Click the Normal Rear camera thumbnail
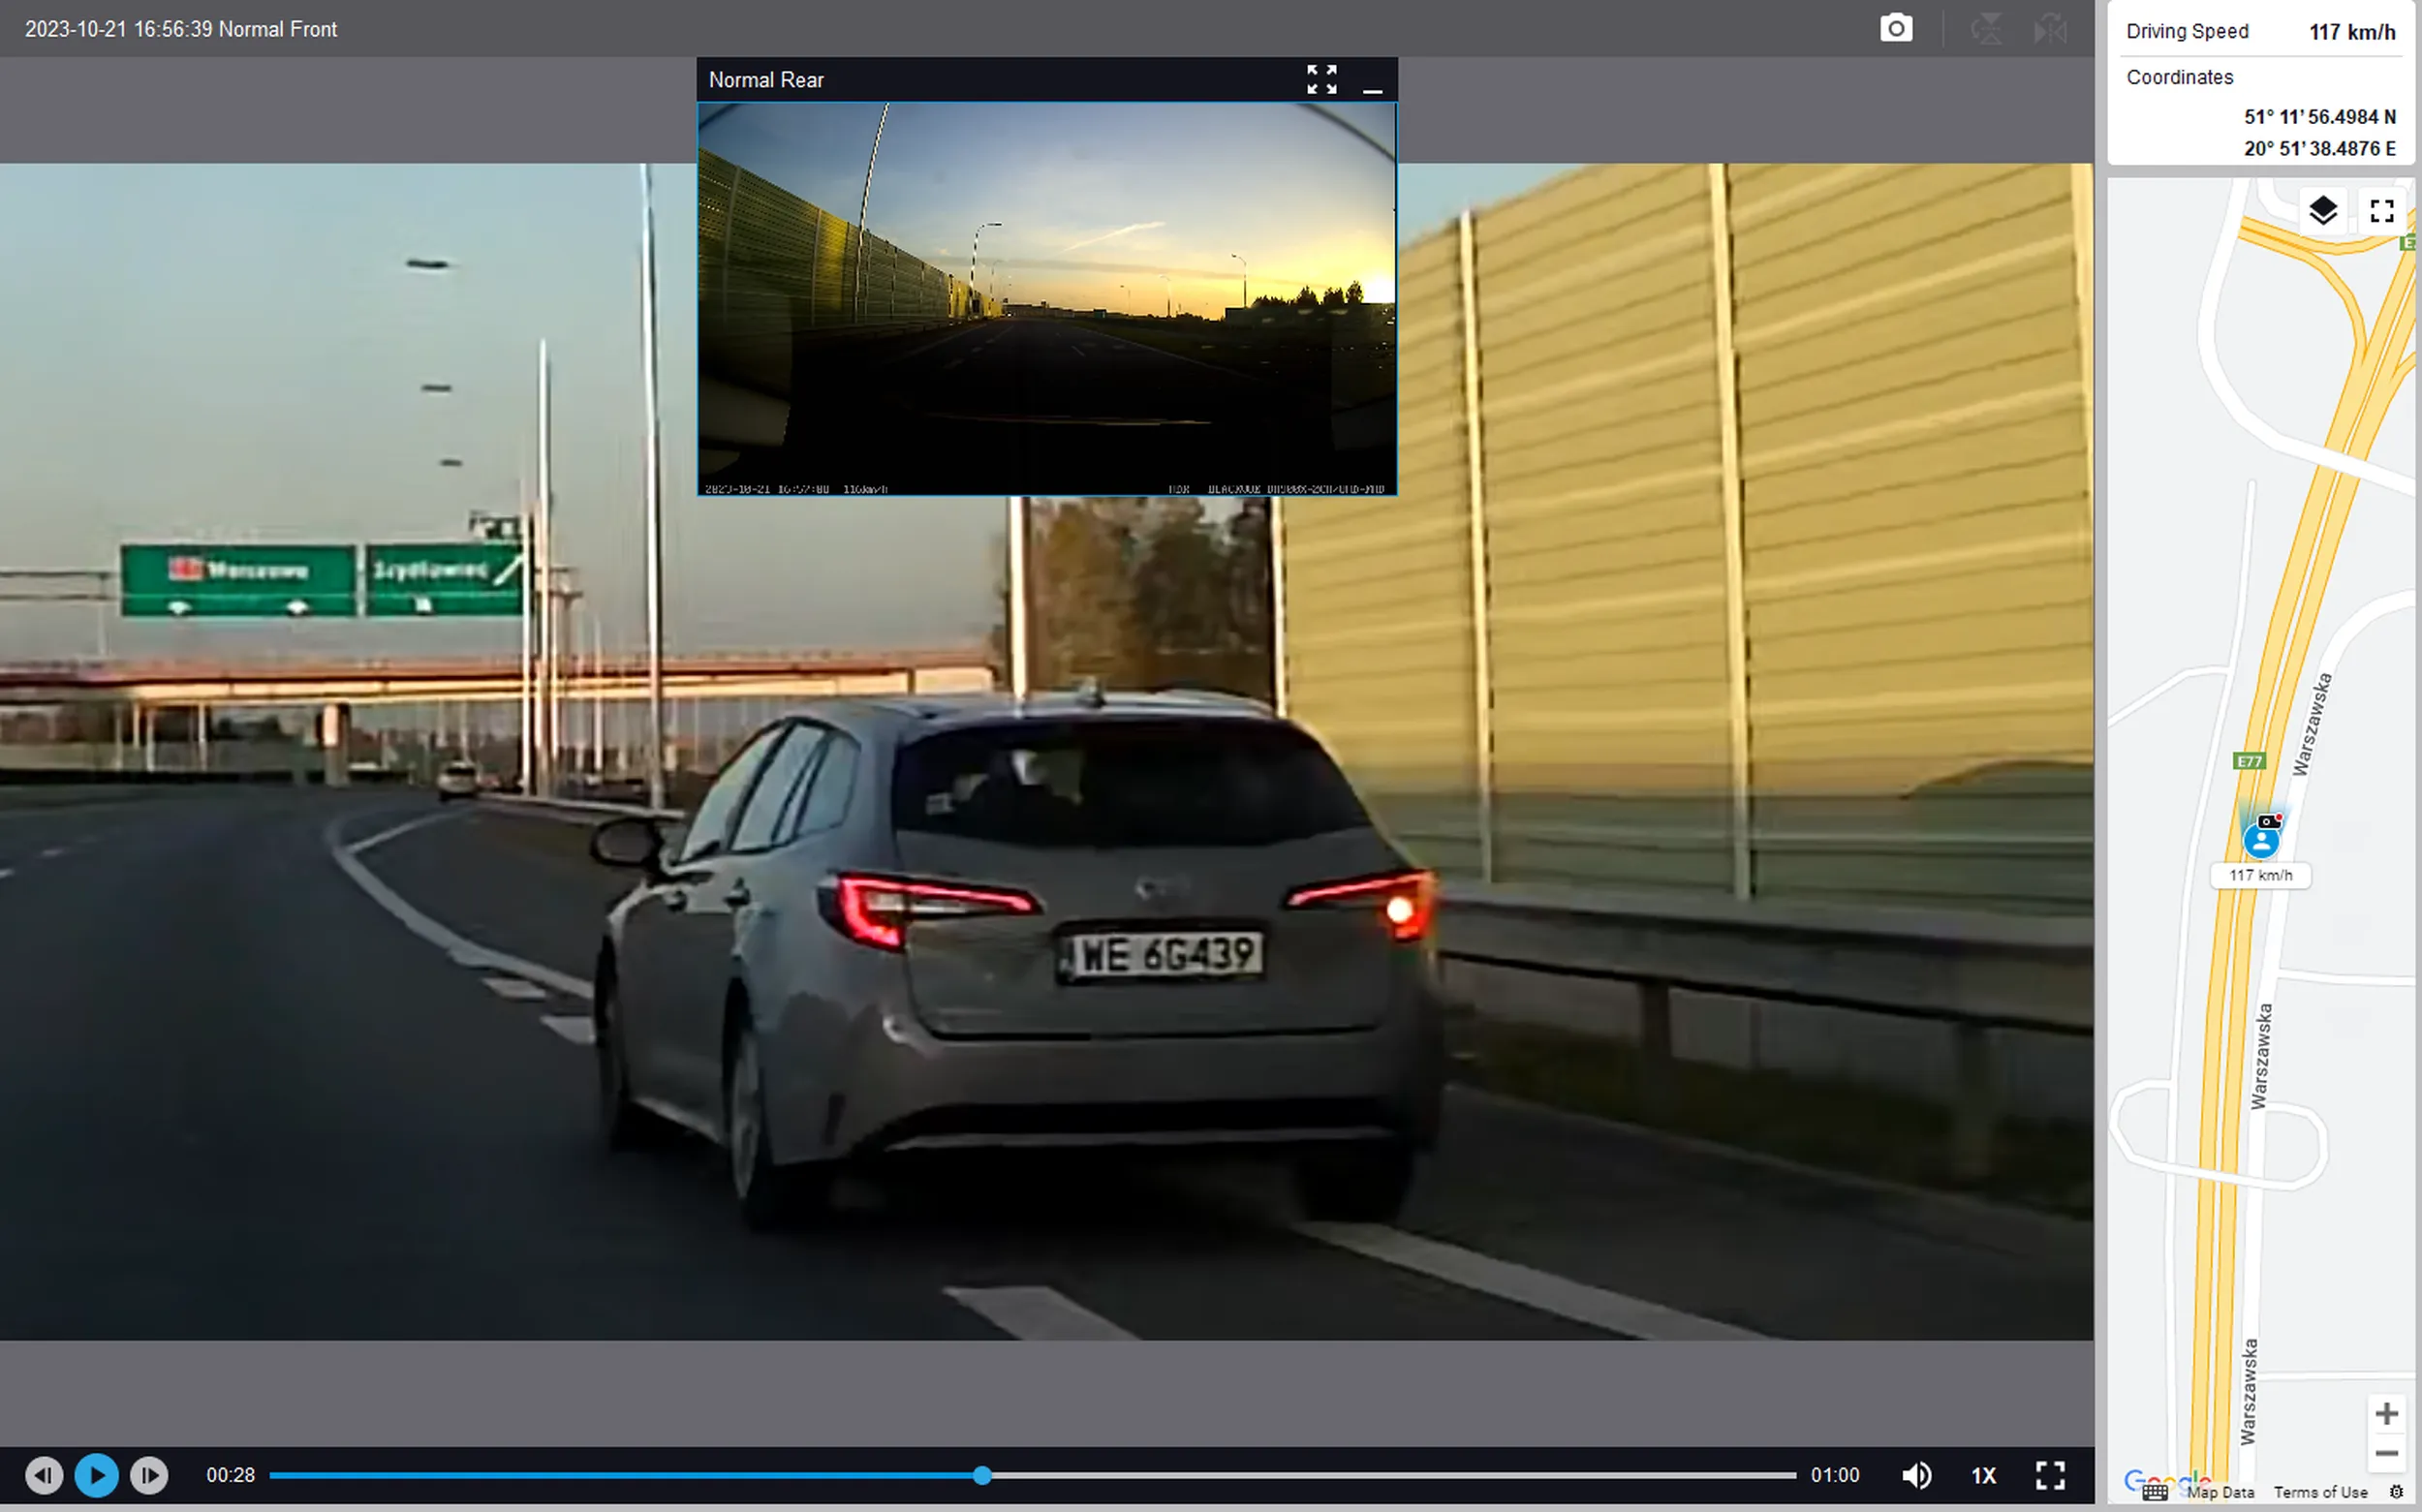Image resolution: width=2422 pixels, height=1512 pixels. pyautogui.click(x=1046, y=298)
